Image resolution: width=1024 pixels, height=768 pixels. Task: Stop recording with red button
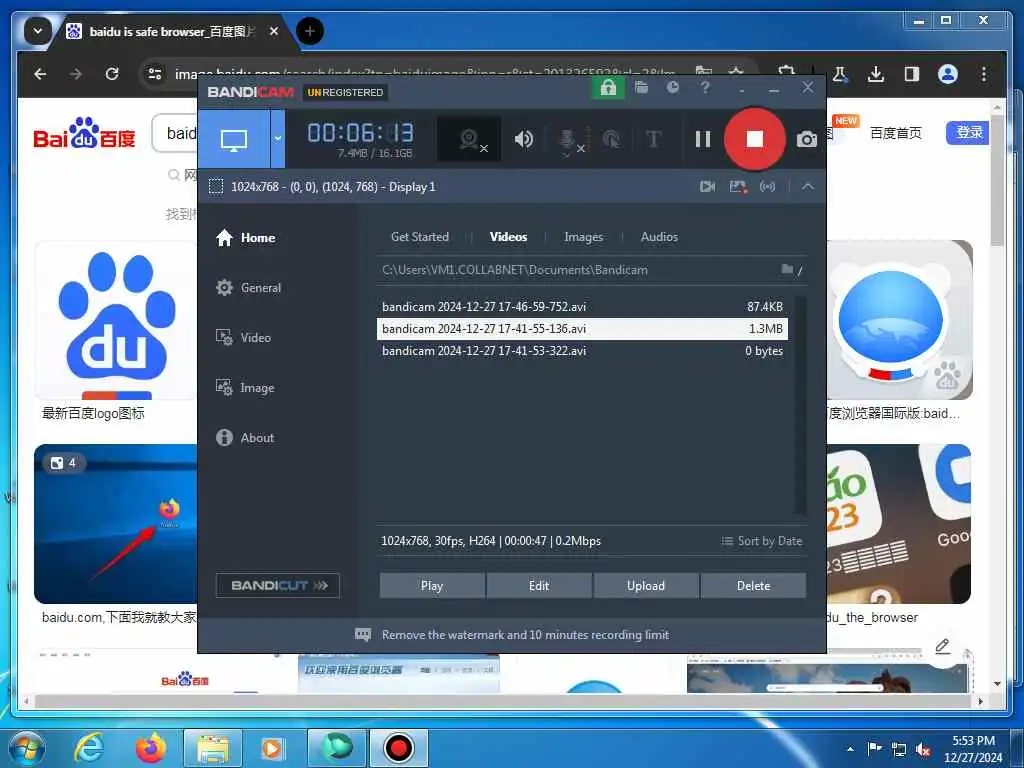coord(754,139)
